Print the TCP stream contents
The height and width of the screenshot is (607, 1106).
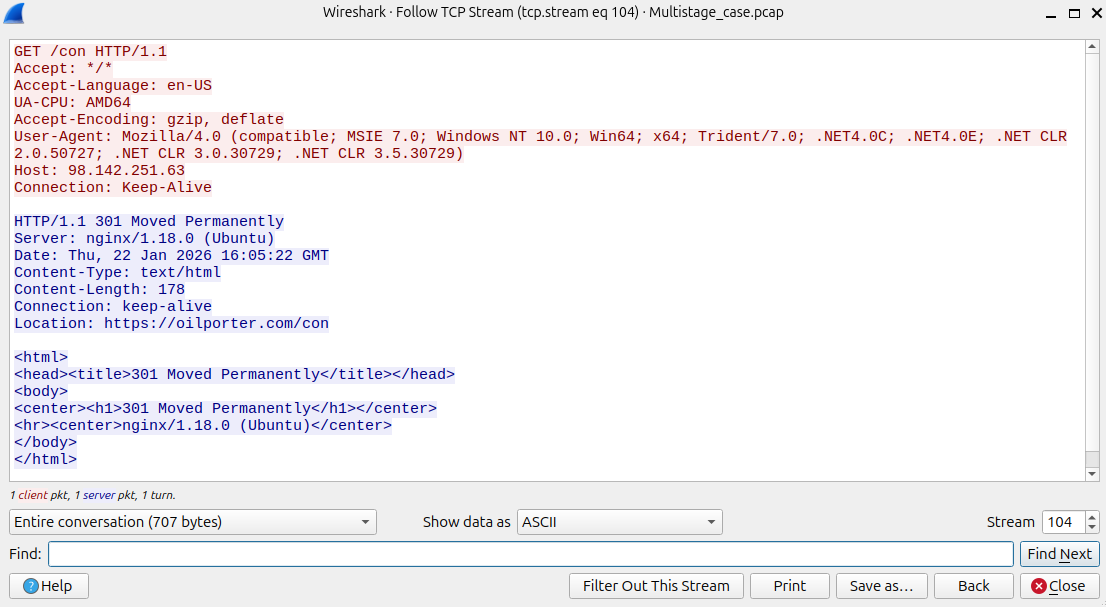(789, 586)
